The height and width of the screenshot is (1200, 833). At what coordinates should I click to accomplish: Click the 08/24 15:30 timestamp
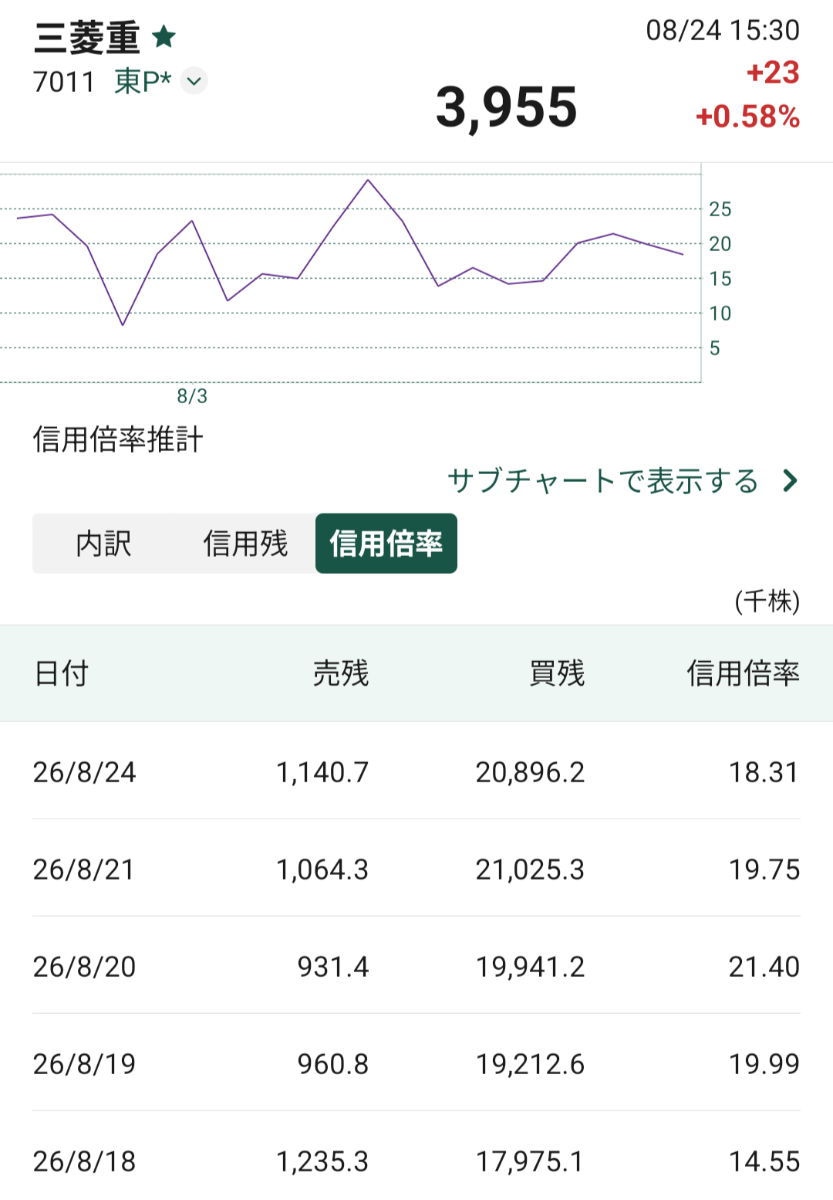[723, 30]
